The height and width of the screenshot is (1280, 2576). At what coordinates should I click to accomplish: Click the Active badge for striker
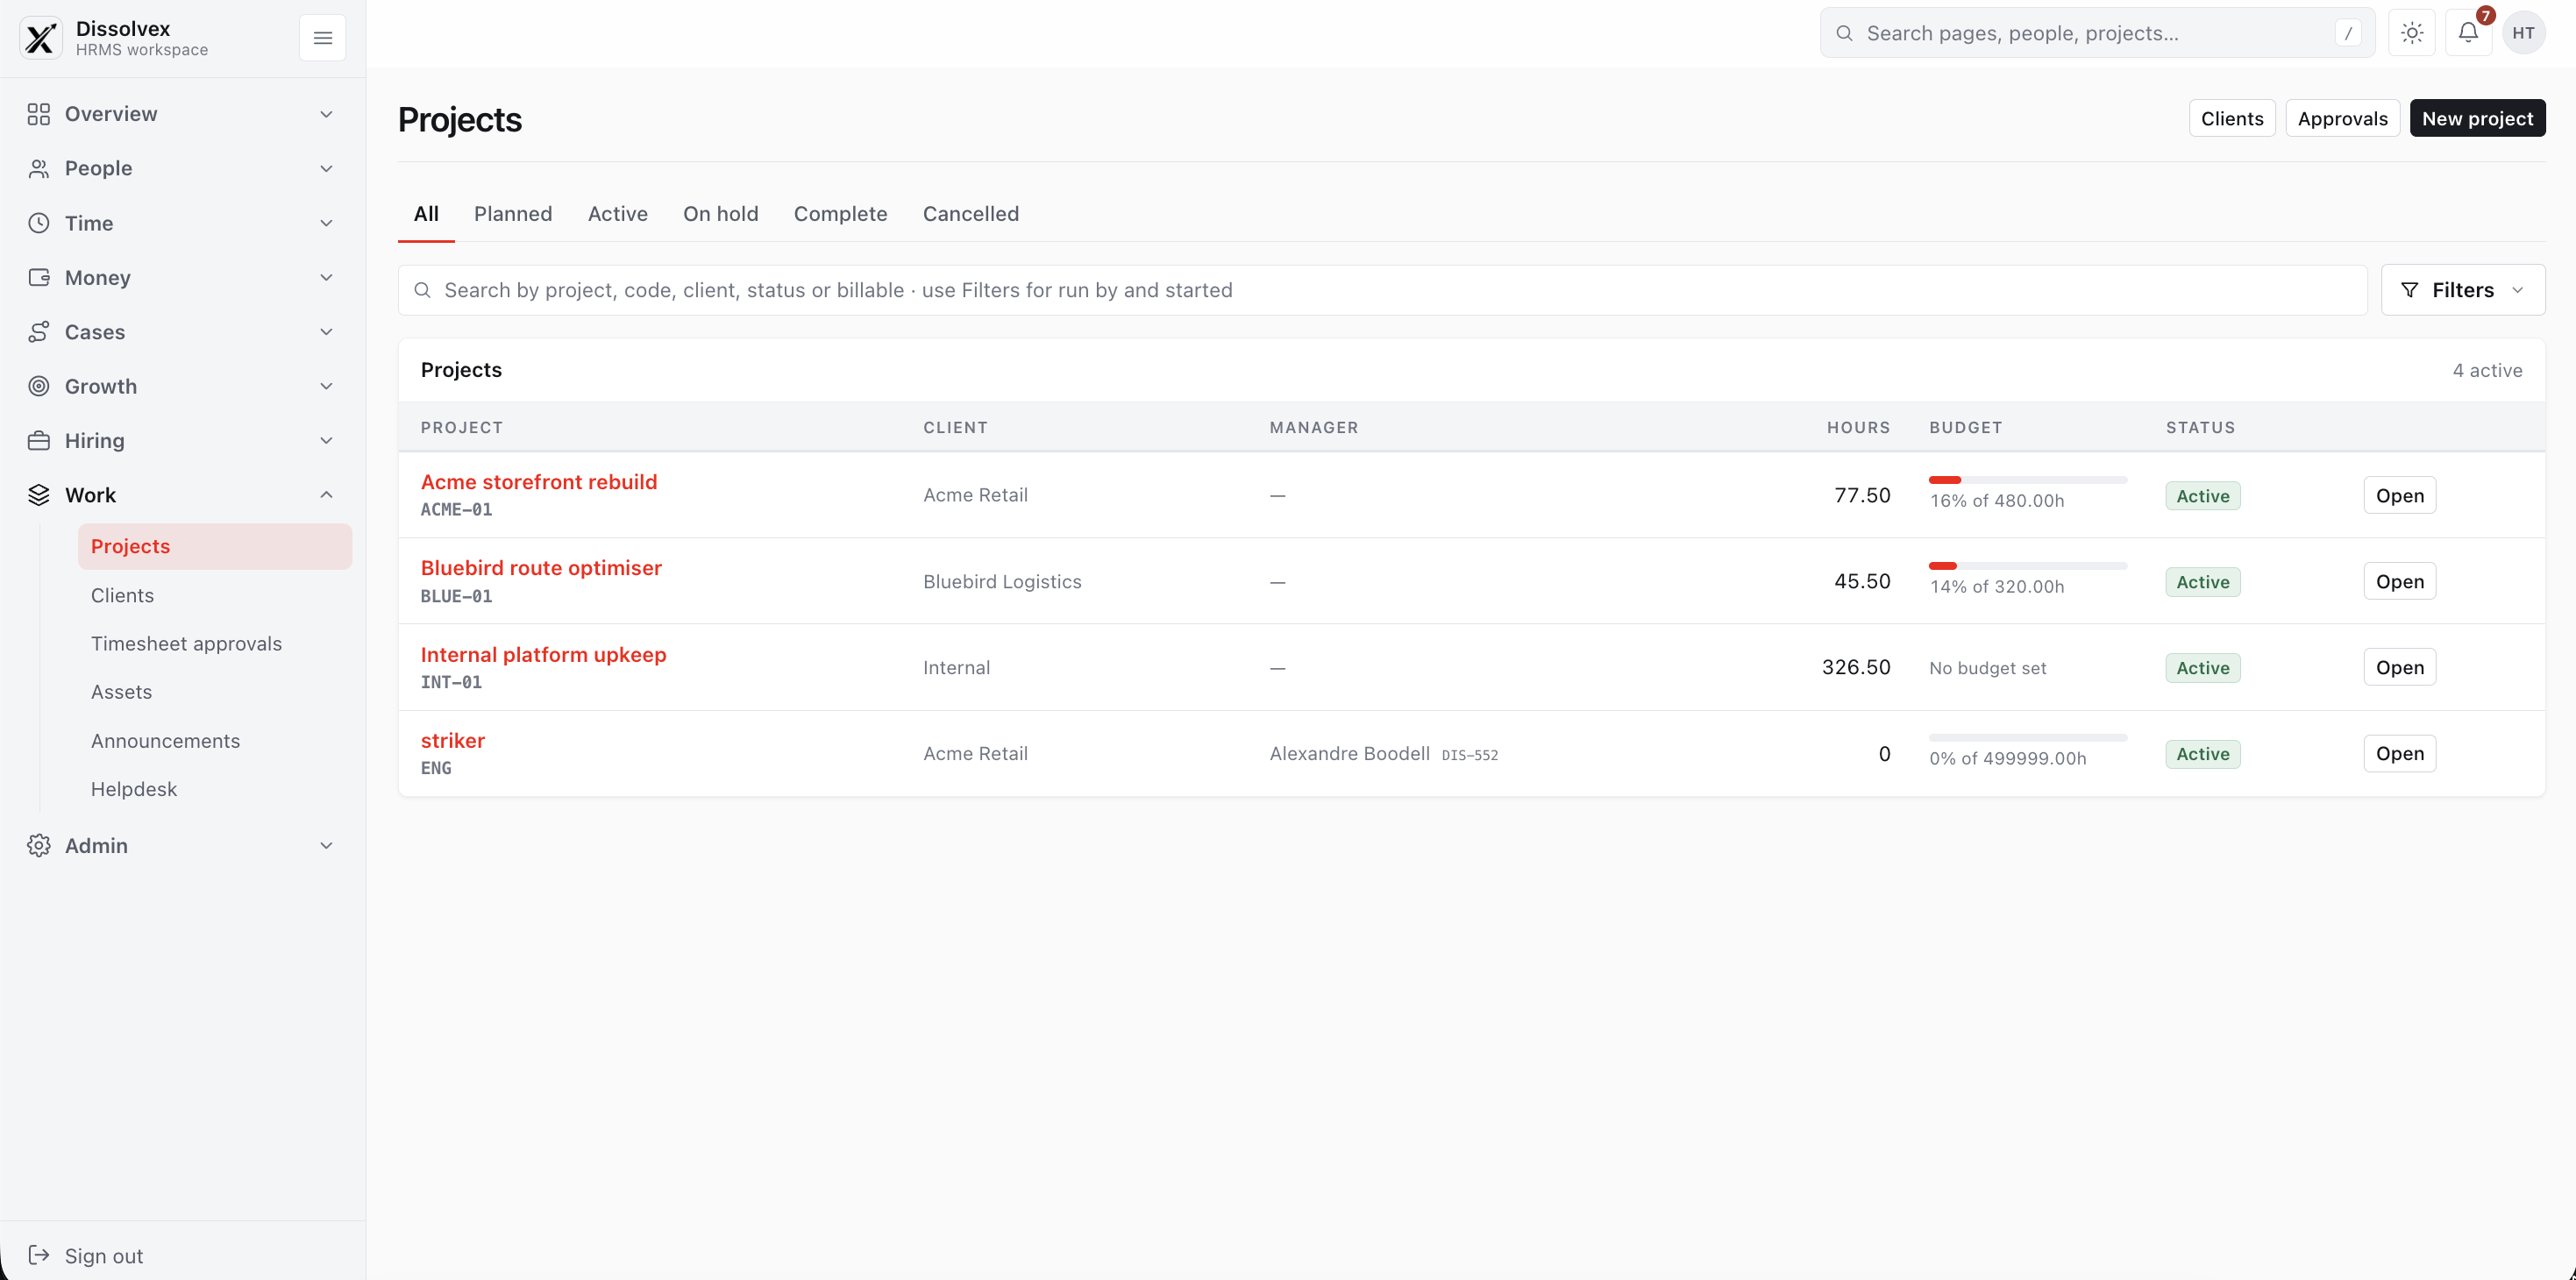tap(2203, 754)
